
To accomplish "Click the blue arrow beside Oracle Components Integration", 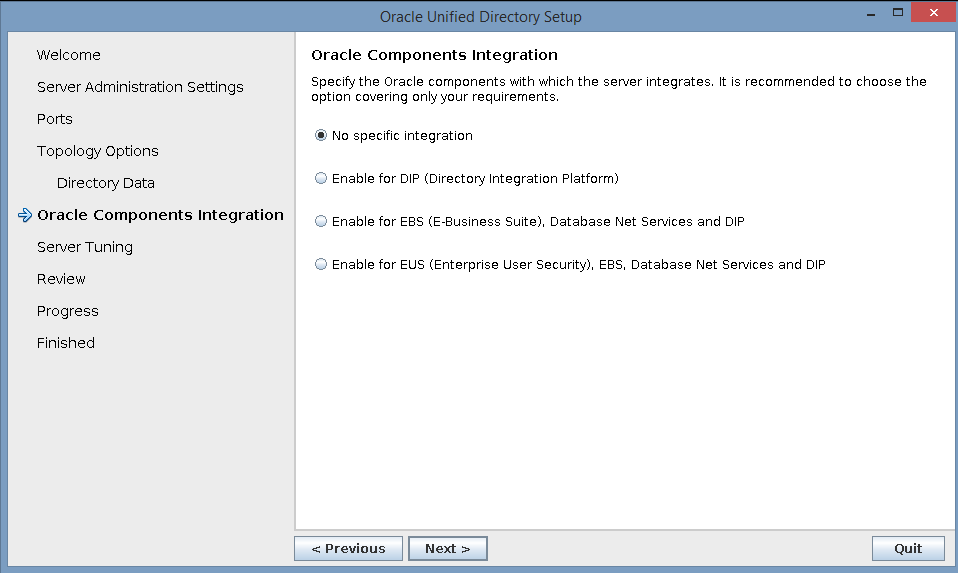I will coord(24,215).
